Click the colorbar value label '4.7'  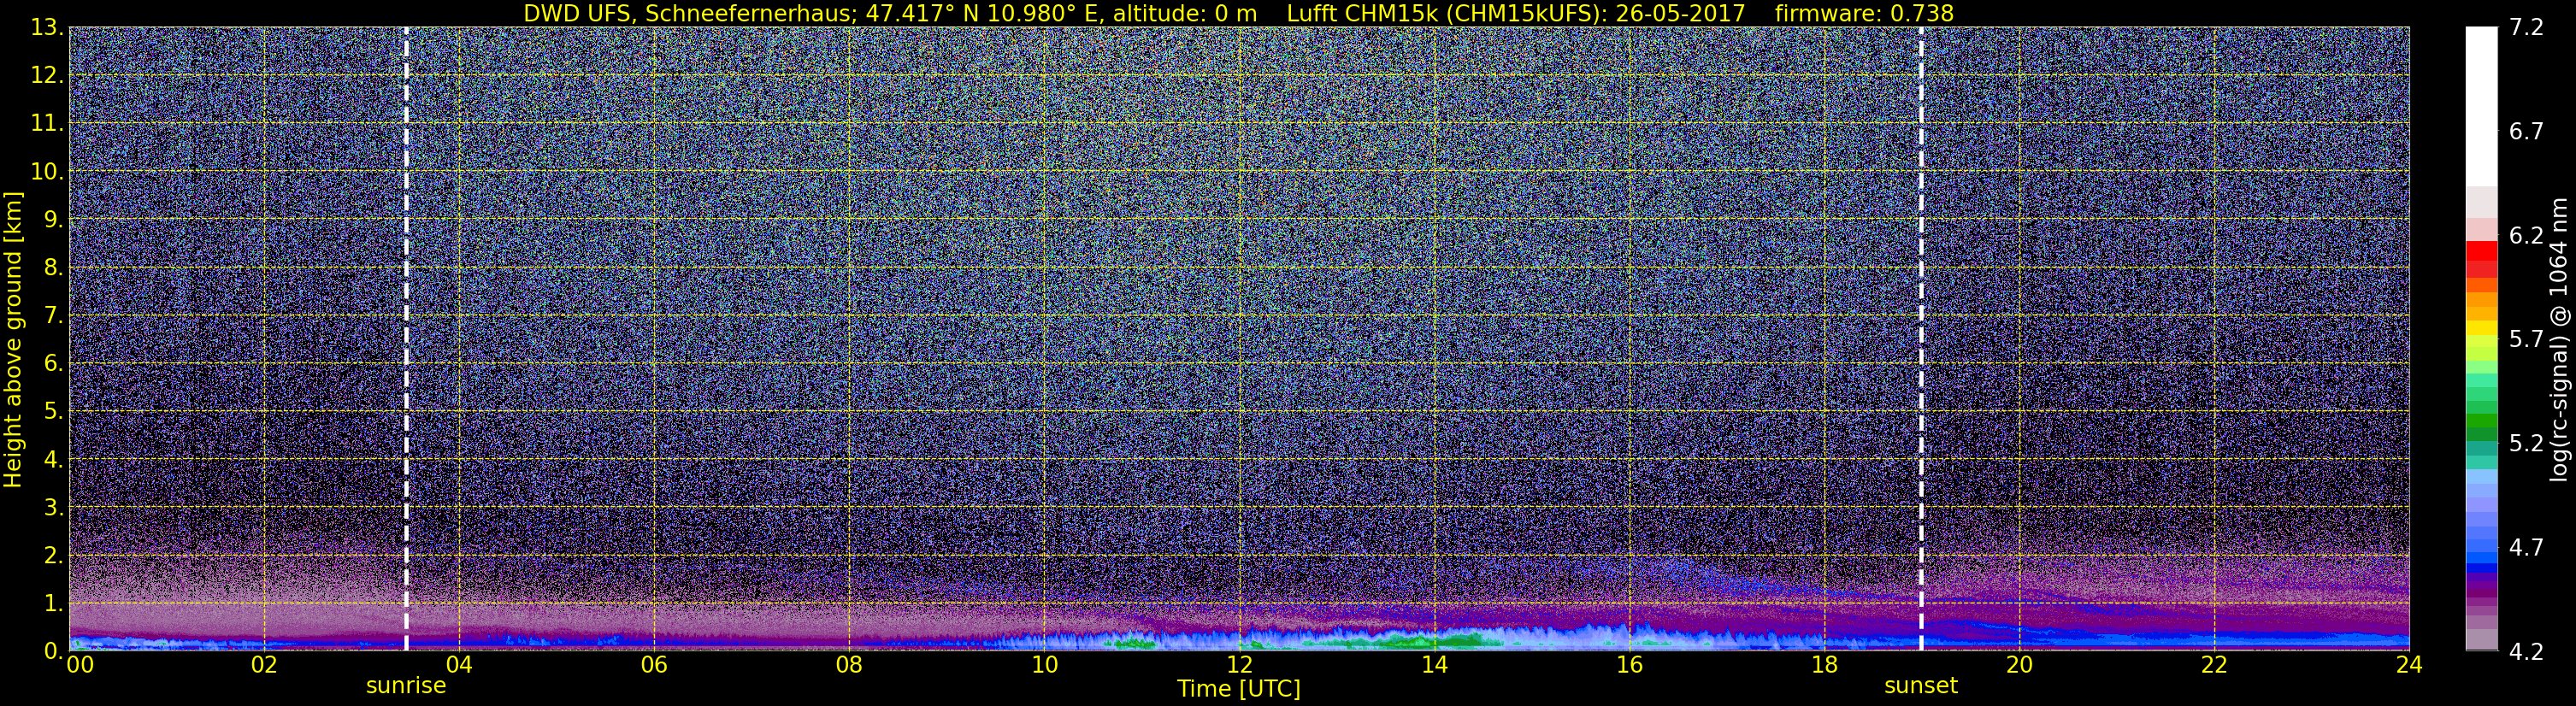pyautogui.click(x=2526, y=548)
